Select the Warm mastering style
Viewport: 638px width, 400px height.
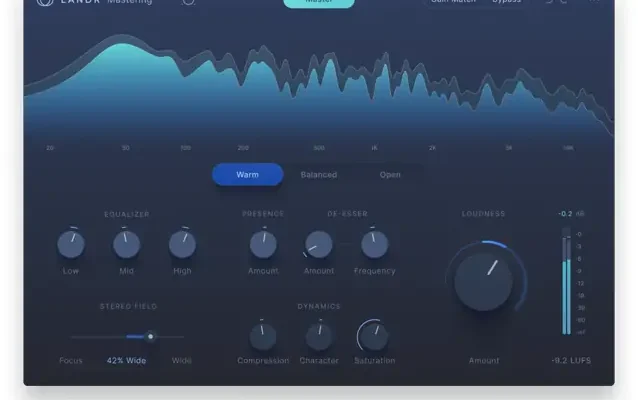(x=247, y=175)
